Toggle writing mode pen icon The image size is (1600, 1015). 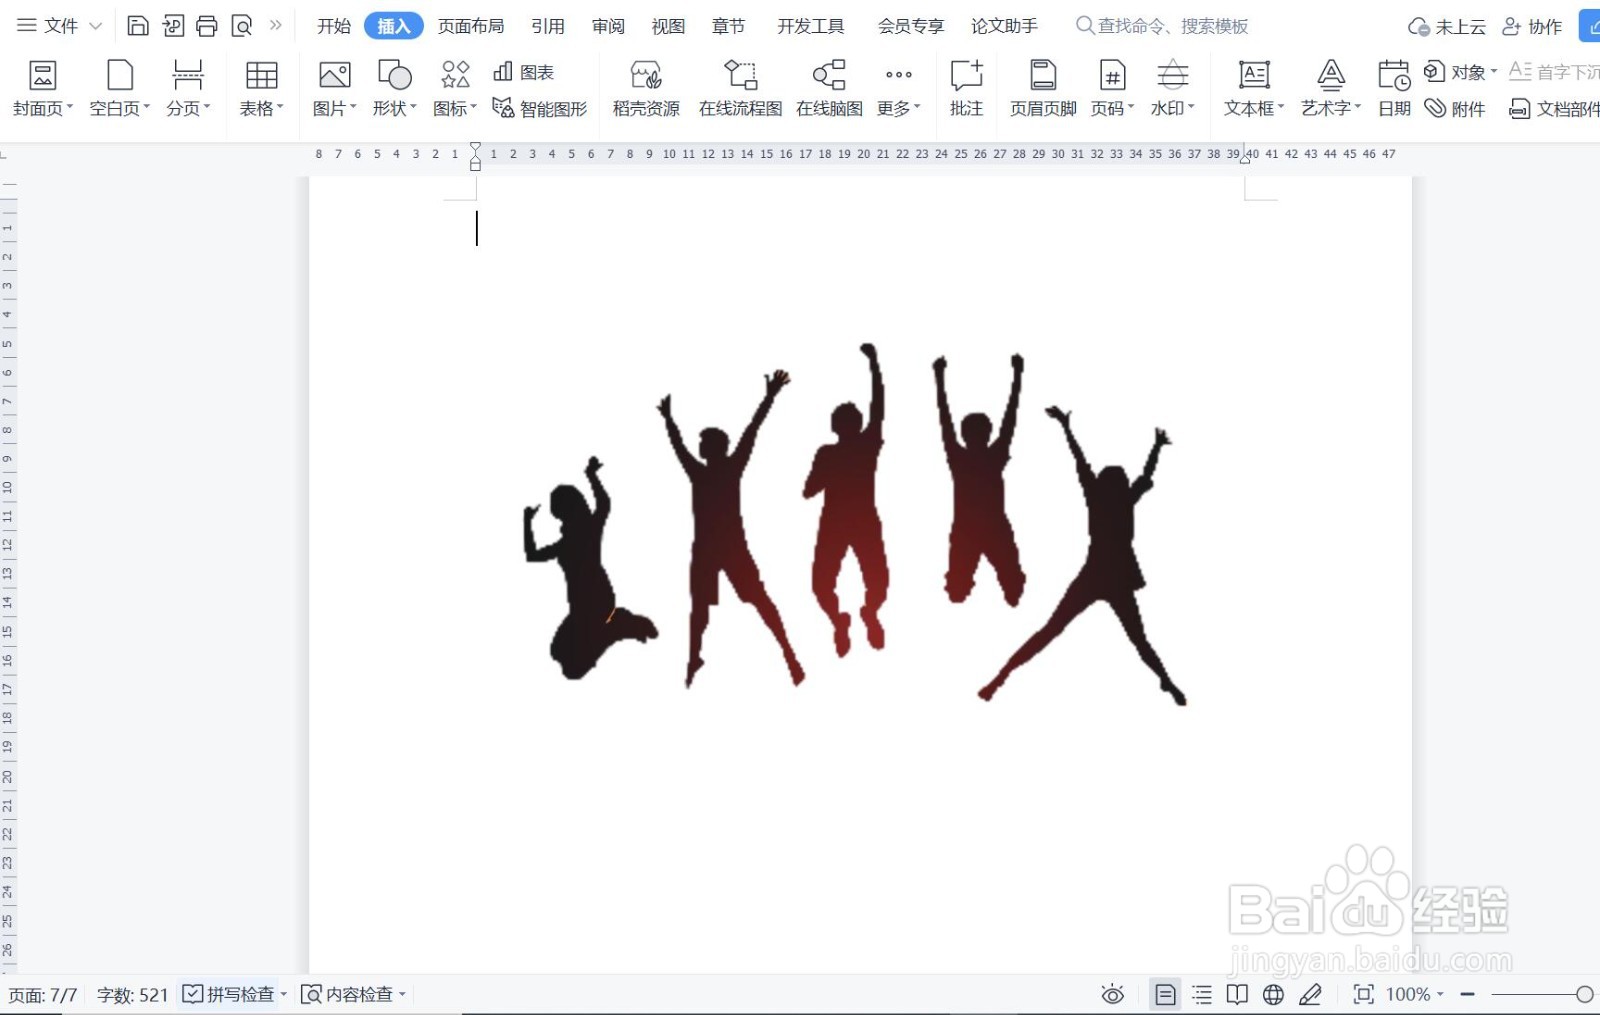pyautogui.click(x=1310, y=994)
